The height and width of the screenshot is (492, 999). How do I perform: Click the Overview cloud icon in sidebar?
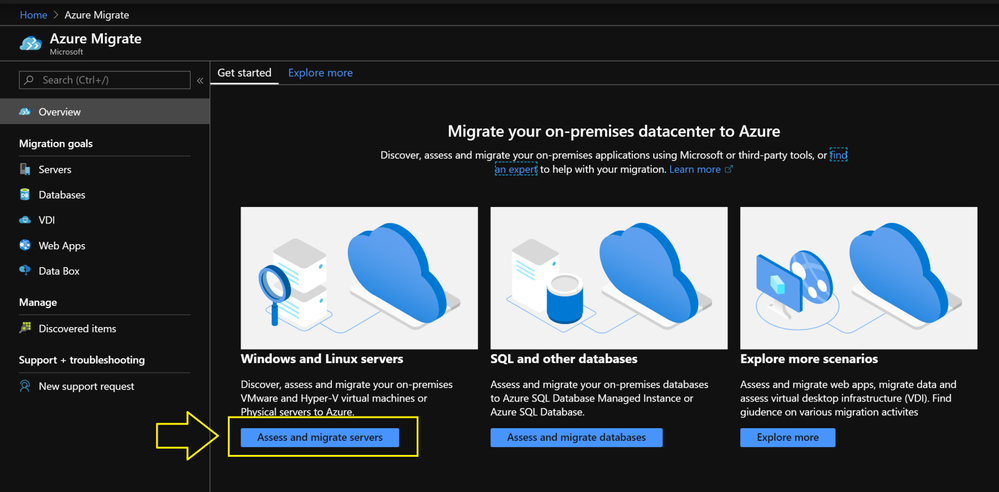[x=25, y=112]
